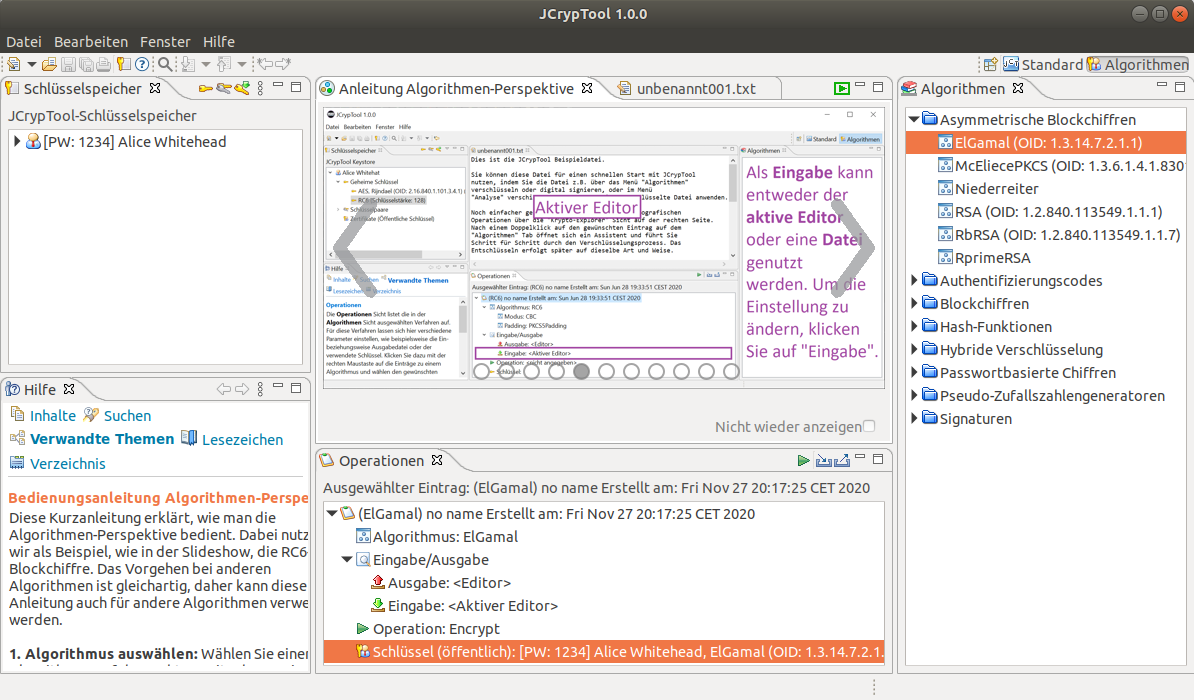Image resolution: width=1194 pixels, height=700 pixels.
Task: Select the Schlüssel (öffentlich) row
Action: pyautogui.click(x=604, y=652)
